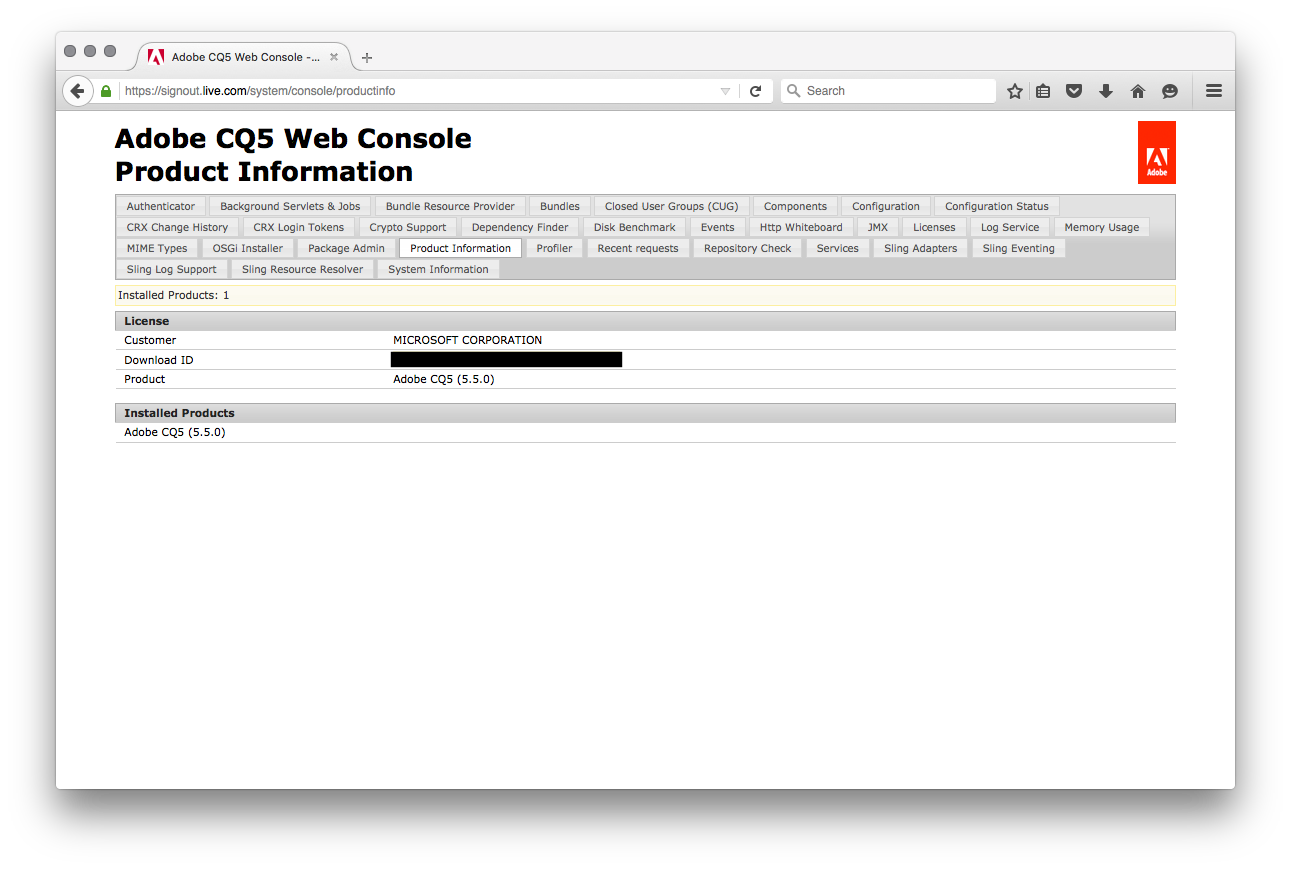The width and height of the screenshot is (1291, 869).
Task: Open the Configuration tab
Action: [886, 206]
